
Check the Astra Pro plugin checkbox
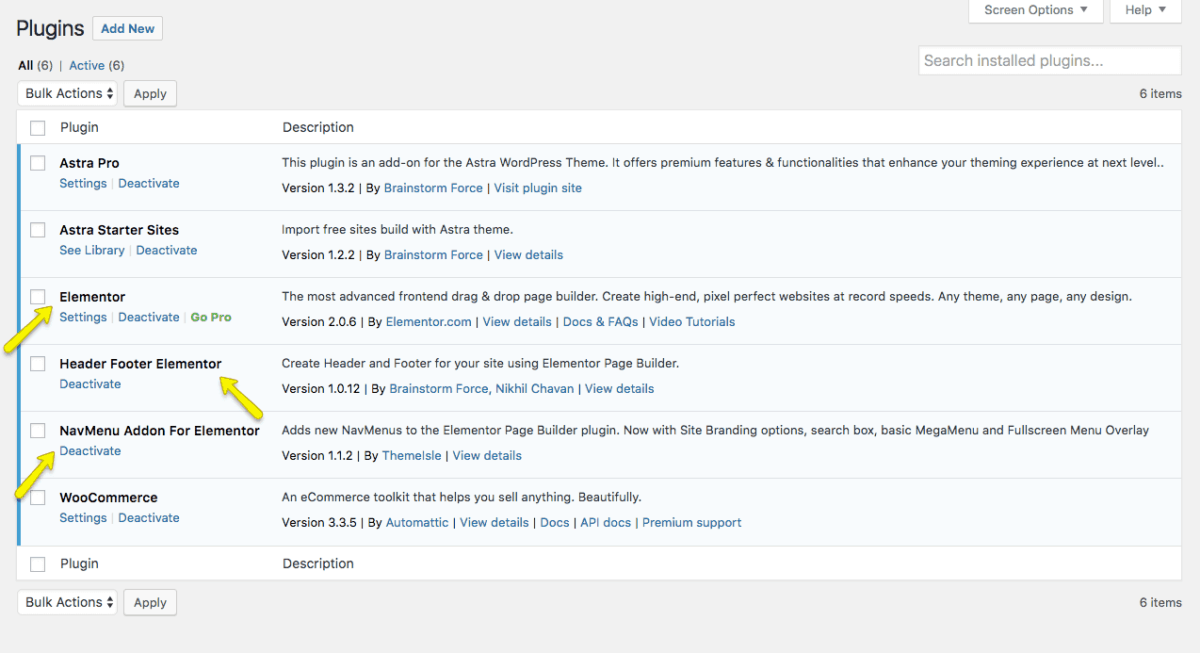38,163
